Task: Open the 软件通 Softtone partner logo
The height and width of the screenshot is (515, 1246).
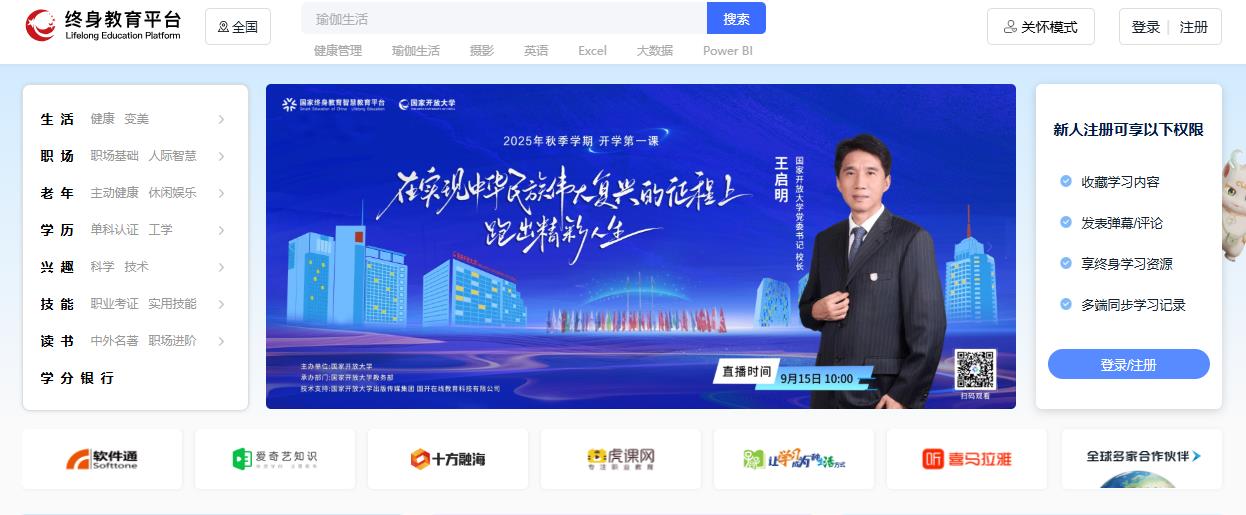Action: [x=102, y=459]
